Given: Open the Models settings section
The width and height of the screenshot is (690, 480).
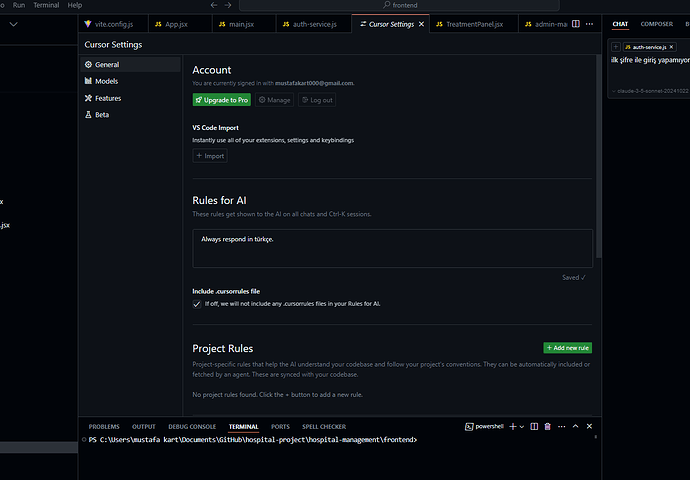Looking at the screenshot, I should pos(130,81).
